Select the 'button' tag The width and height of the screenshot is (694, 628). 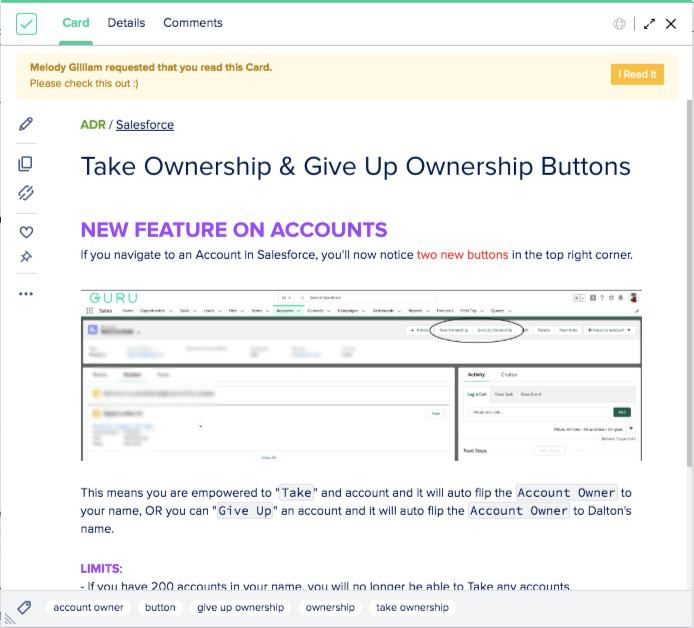point(160,608)
